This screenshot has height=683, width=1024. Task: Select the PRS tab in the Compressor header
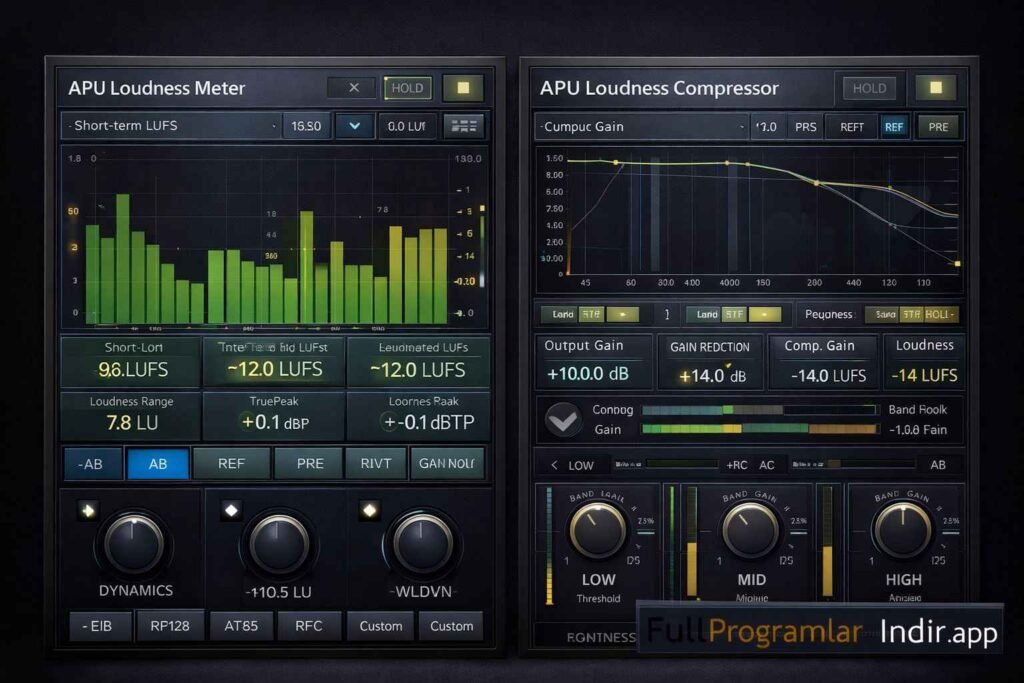[806, 126]
